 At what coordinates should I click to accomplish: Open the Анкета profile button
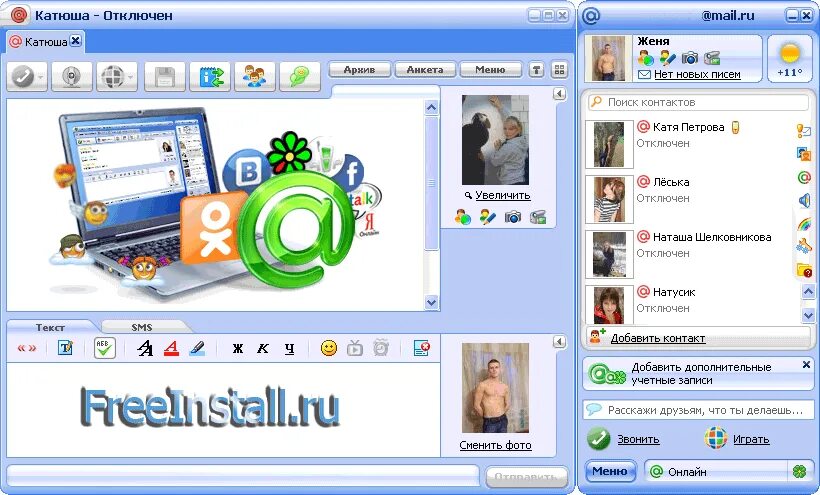[x=425, y=70]
